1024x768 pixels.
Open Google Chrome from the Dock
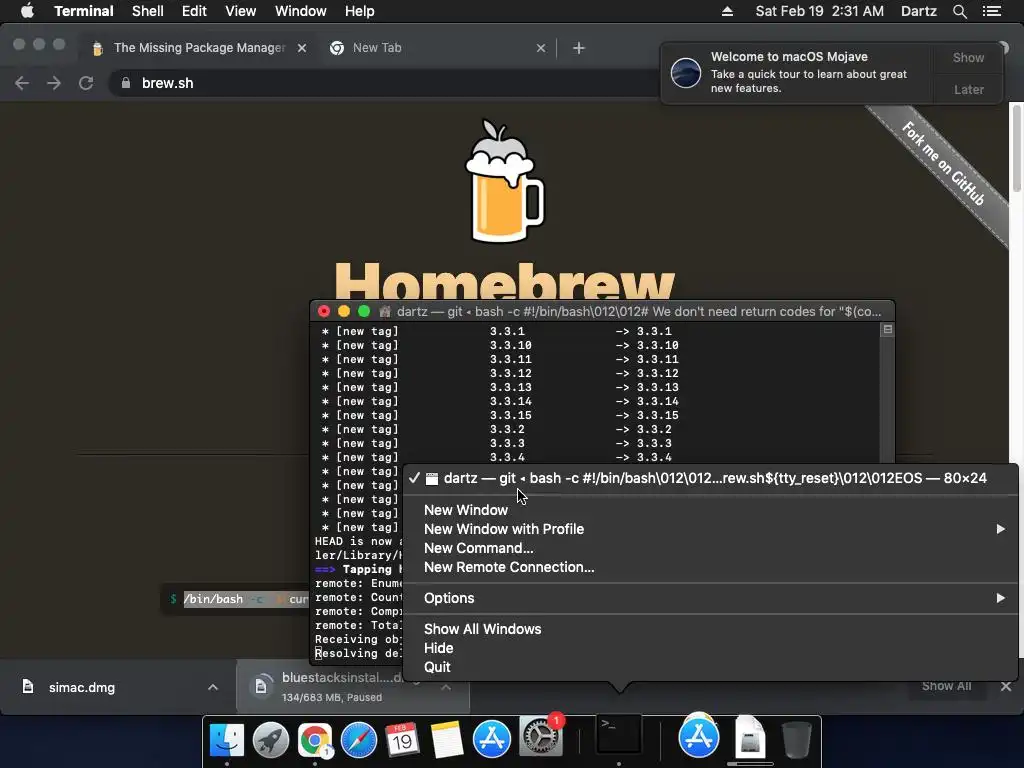(315, 739)
